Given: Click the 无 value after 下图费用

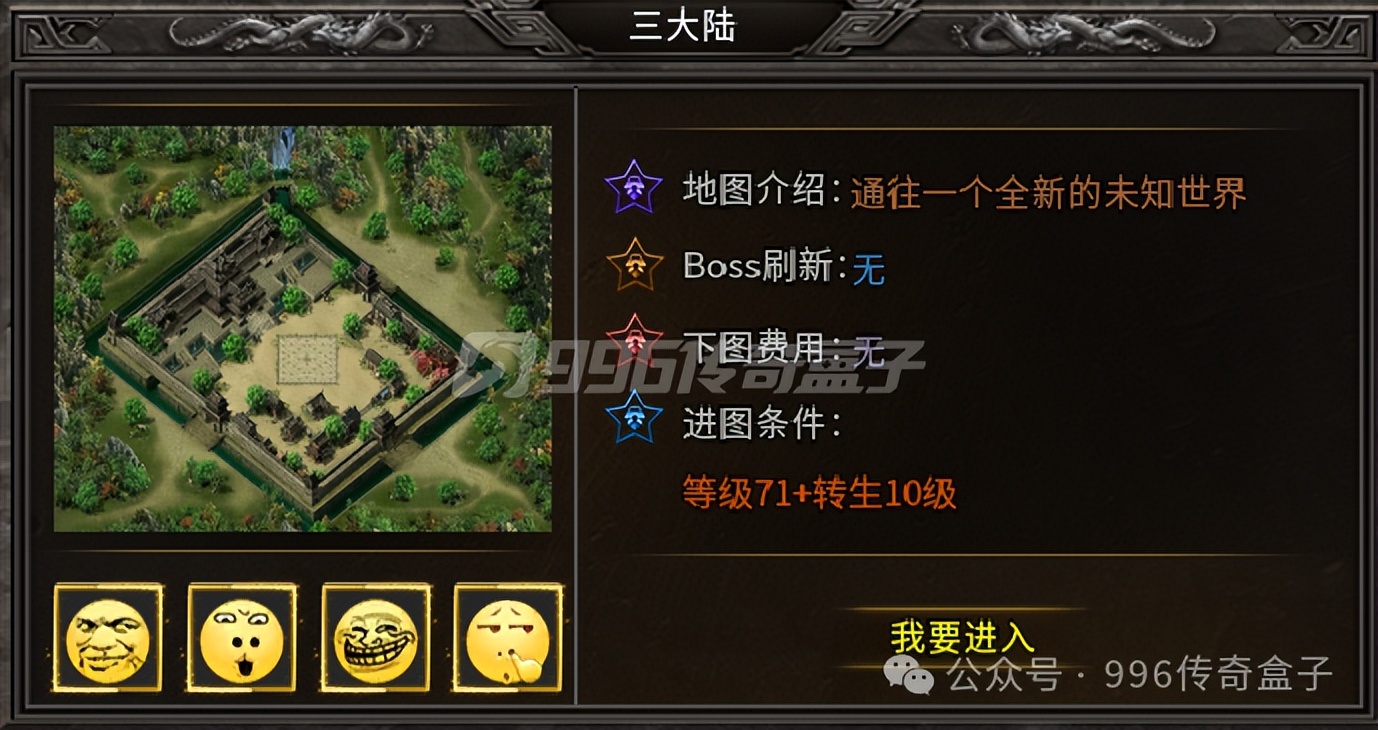Looking at the screenshot, I should click(x=868, y=348).
